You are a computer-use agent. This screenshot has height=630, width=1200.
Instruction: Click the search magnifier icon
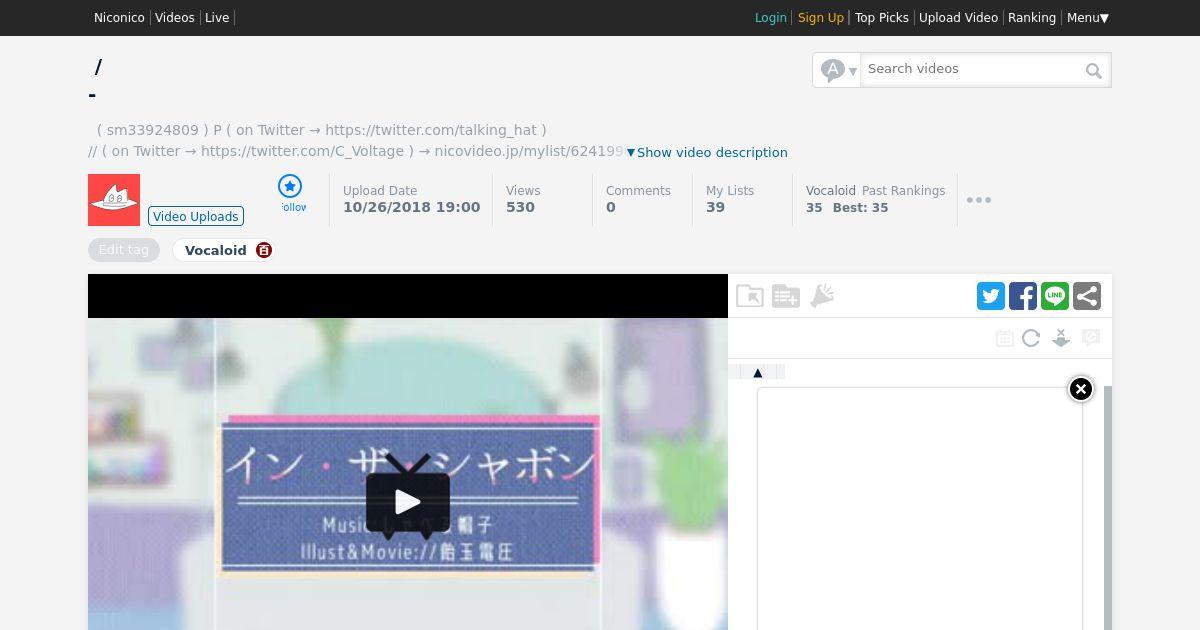click(1094, 70)
